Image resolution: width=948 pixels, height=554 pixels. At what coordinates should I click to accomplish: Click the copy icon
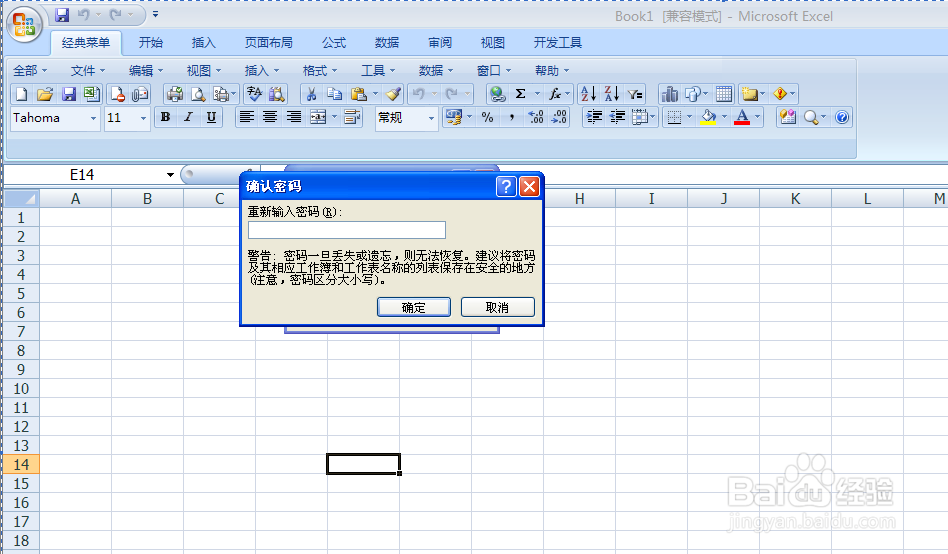pyautogui.click(x=334, y=94)
